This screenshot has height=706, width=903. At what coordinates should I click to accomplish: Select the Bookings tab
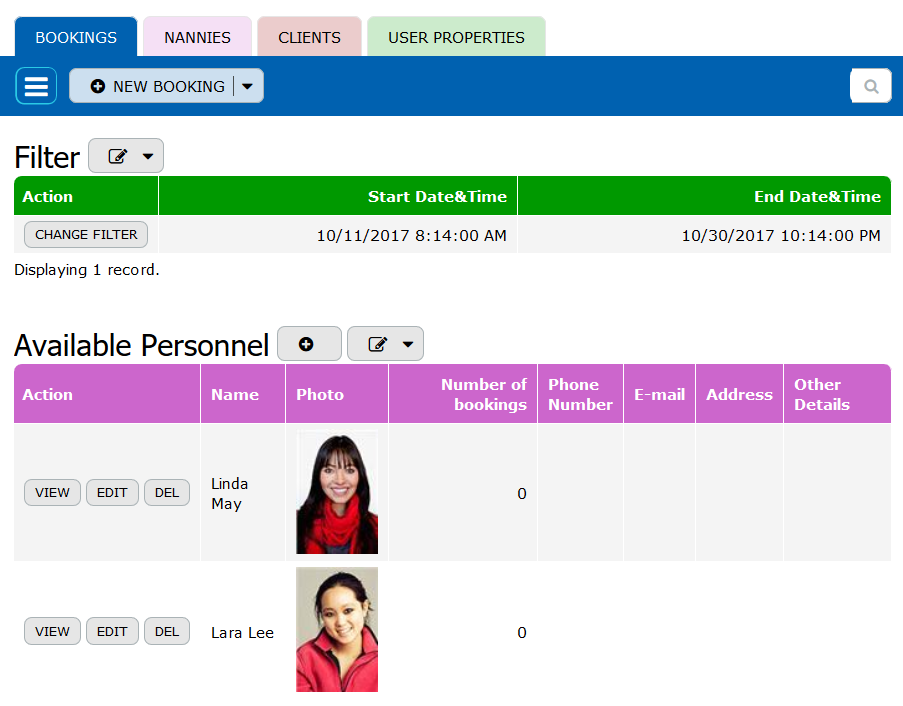coord(76,37)
